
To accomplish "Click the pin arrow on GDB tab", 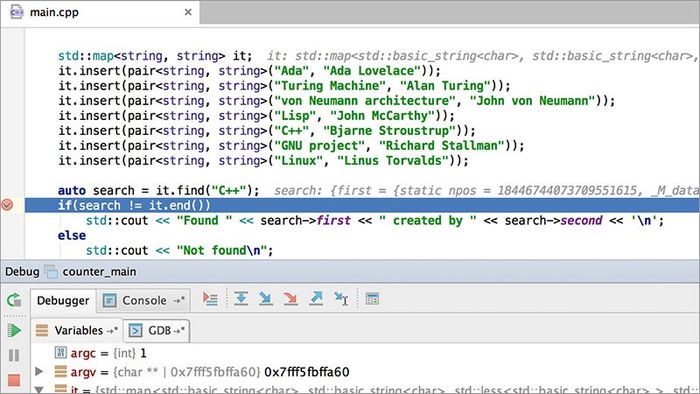I will coord(179,331).
